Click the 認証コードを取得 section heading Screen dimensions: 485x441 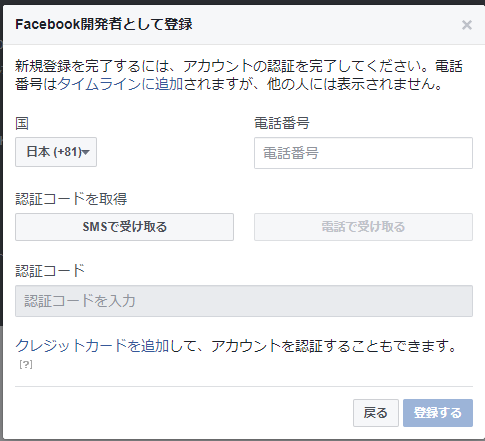(x=71, y=199)
